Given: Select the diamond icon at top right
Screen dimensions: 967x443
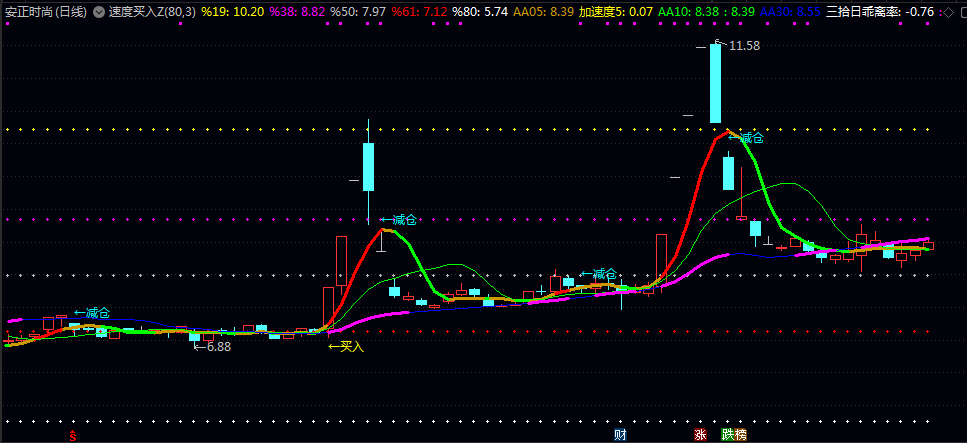Looking at the screenshot, I should pyautogui.click(x=948, y=11).
